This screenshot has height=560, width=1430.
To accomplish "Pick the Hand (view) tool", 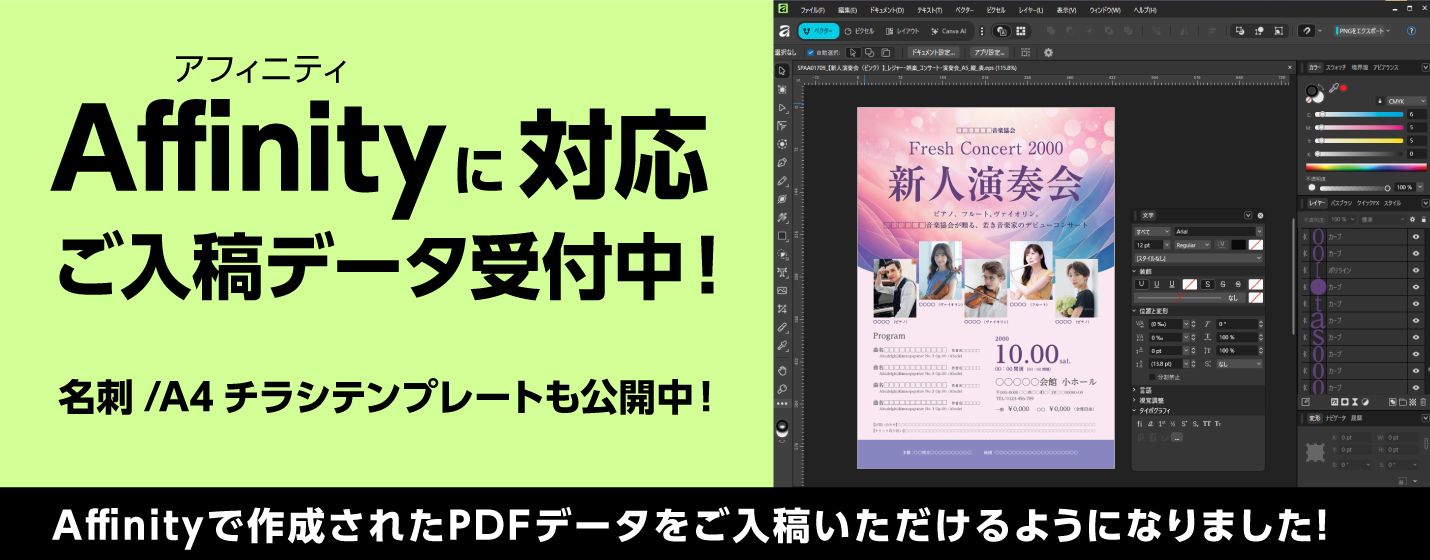I will tap(782, 370).
